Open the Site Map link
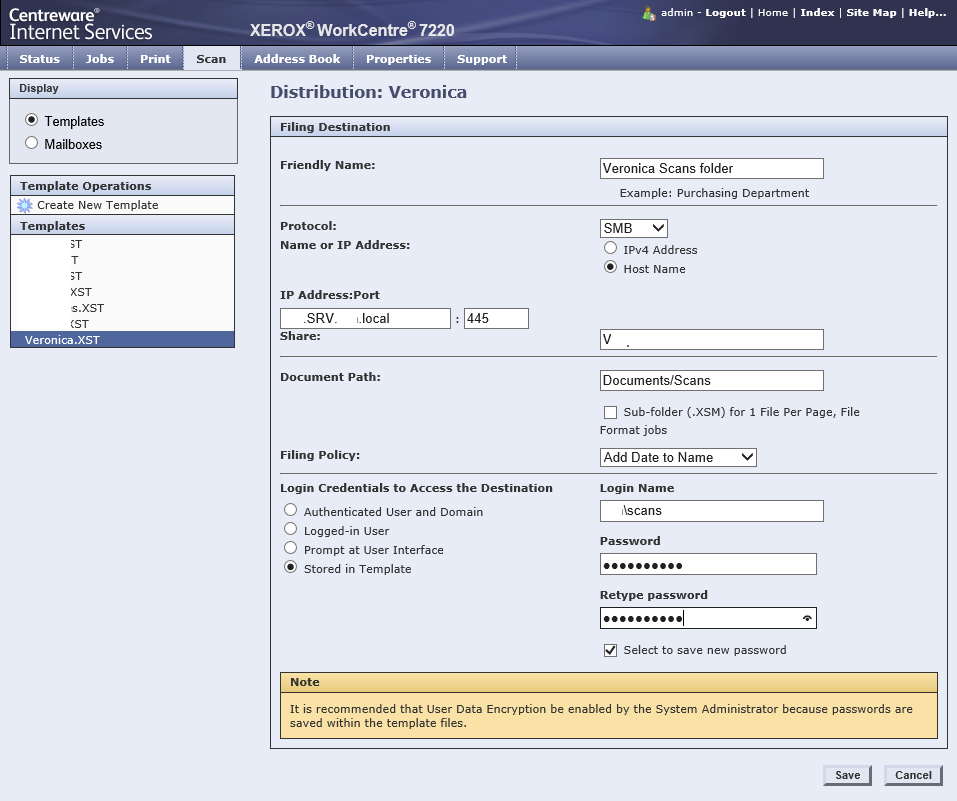The height and width of the screenshot is (801, 957). point(870,13)
